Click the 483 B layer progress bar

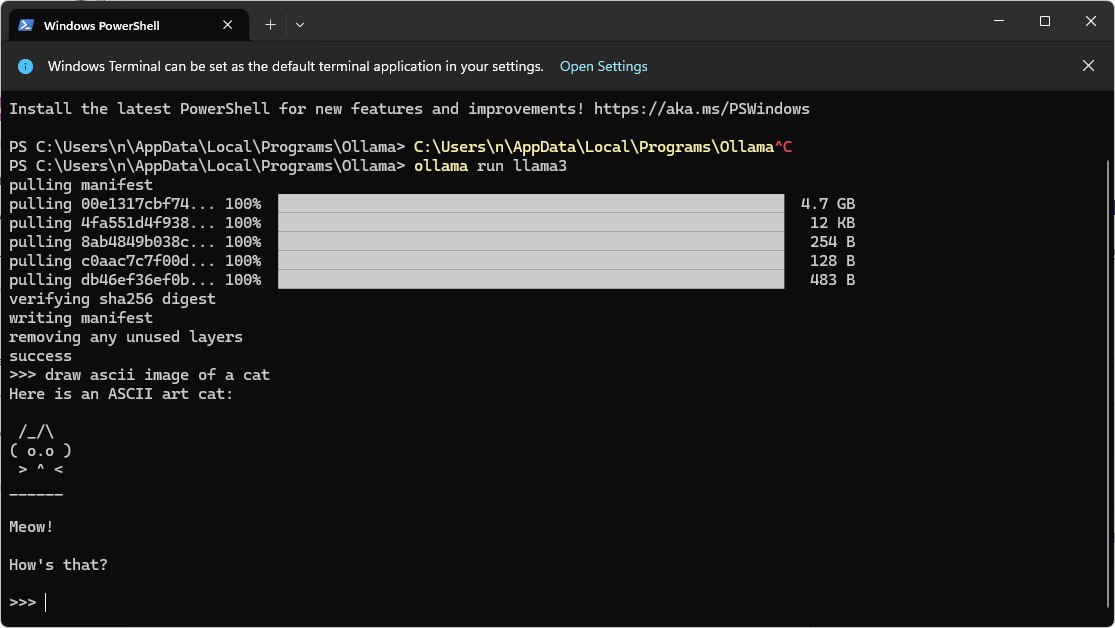click(530, 280)
